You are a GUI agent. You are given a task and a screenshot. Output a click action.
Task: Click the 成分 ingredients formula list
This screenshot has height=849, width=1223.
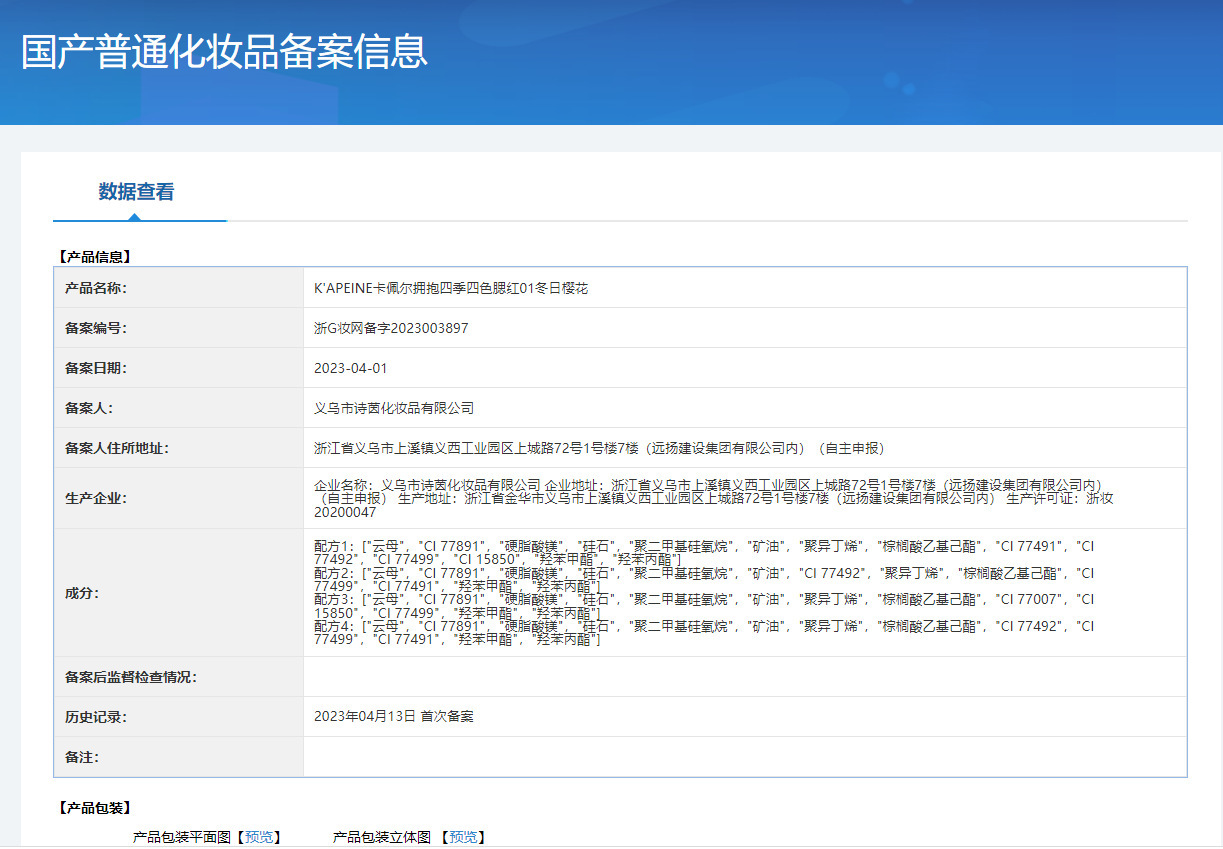[x=704, y=592]
